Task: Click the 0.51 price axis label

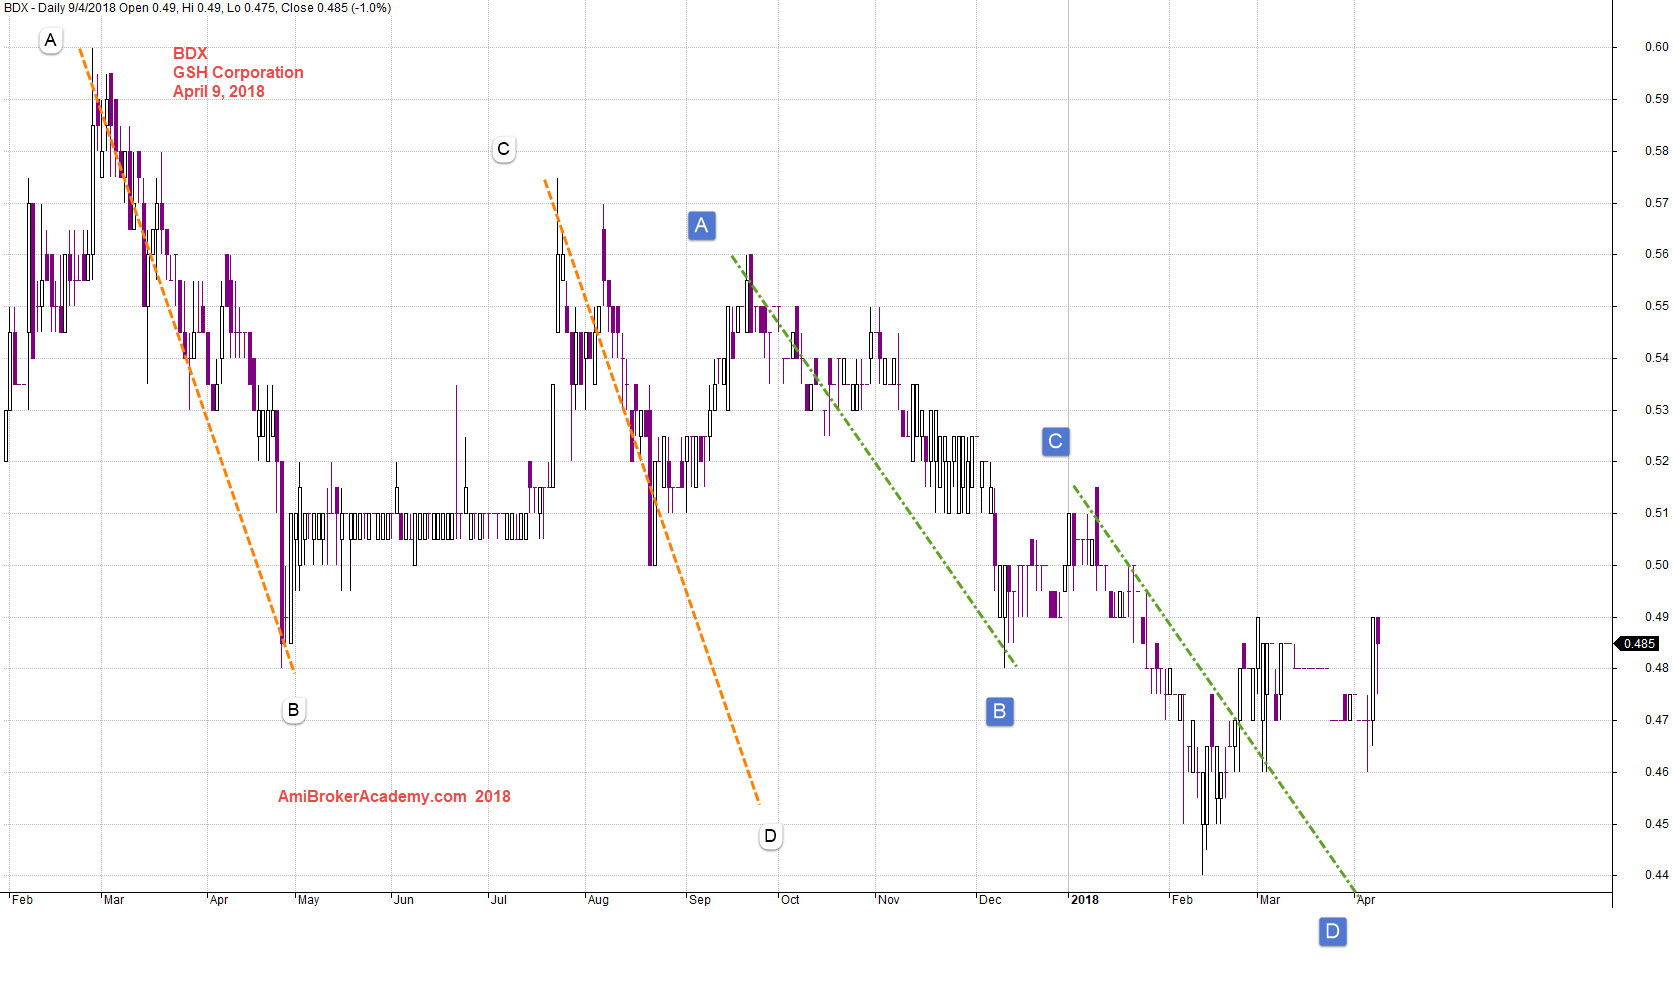Action: point(1656,513)
